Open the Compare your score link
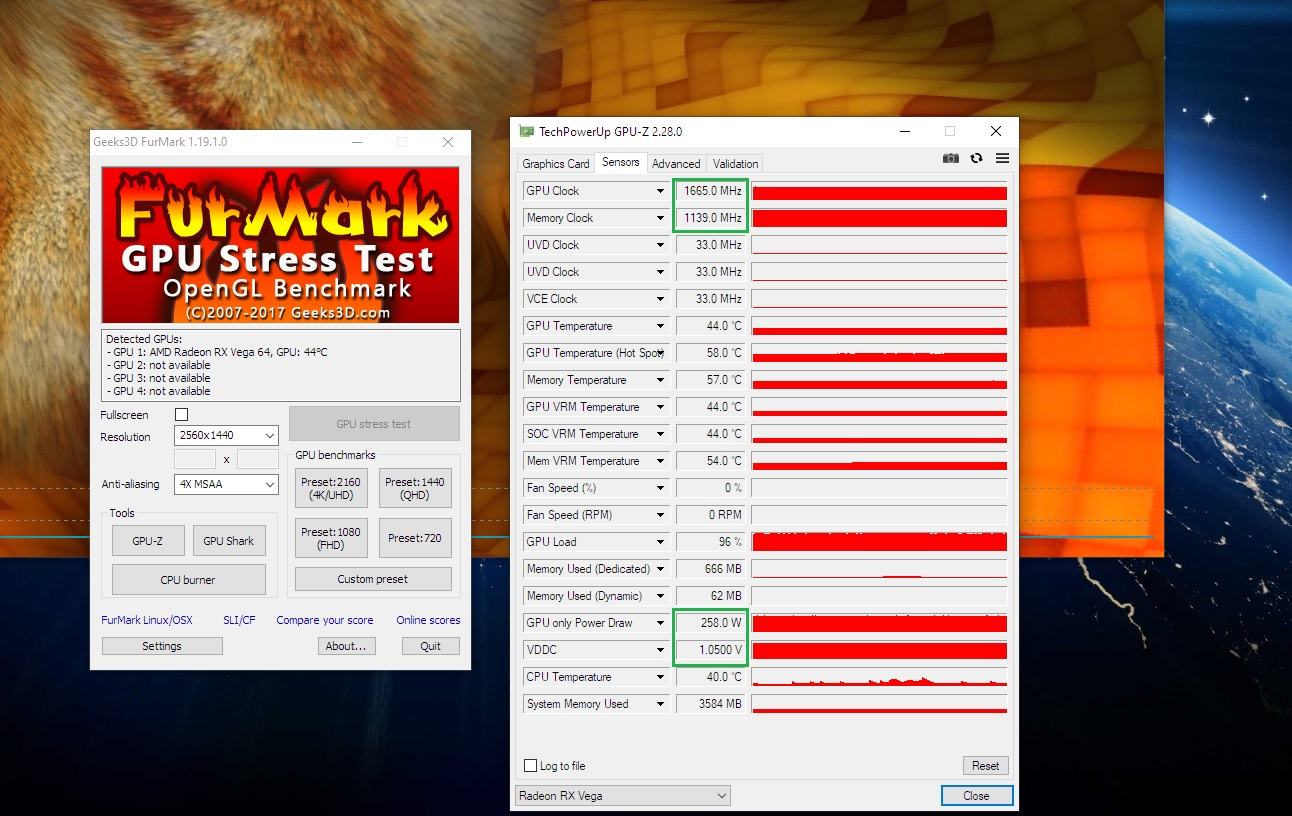This screenshot has height=816, width=1292. point(325,620)
